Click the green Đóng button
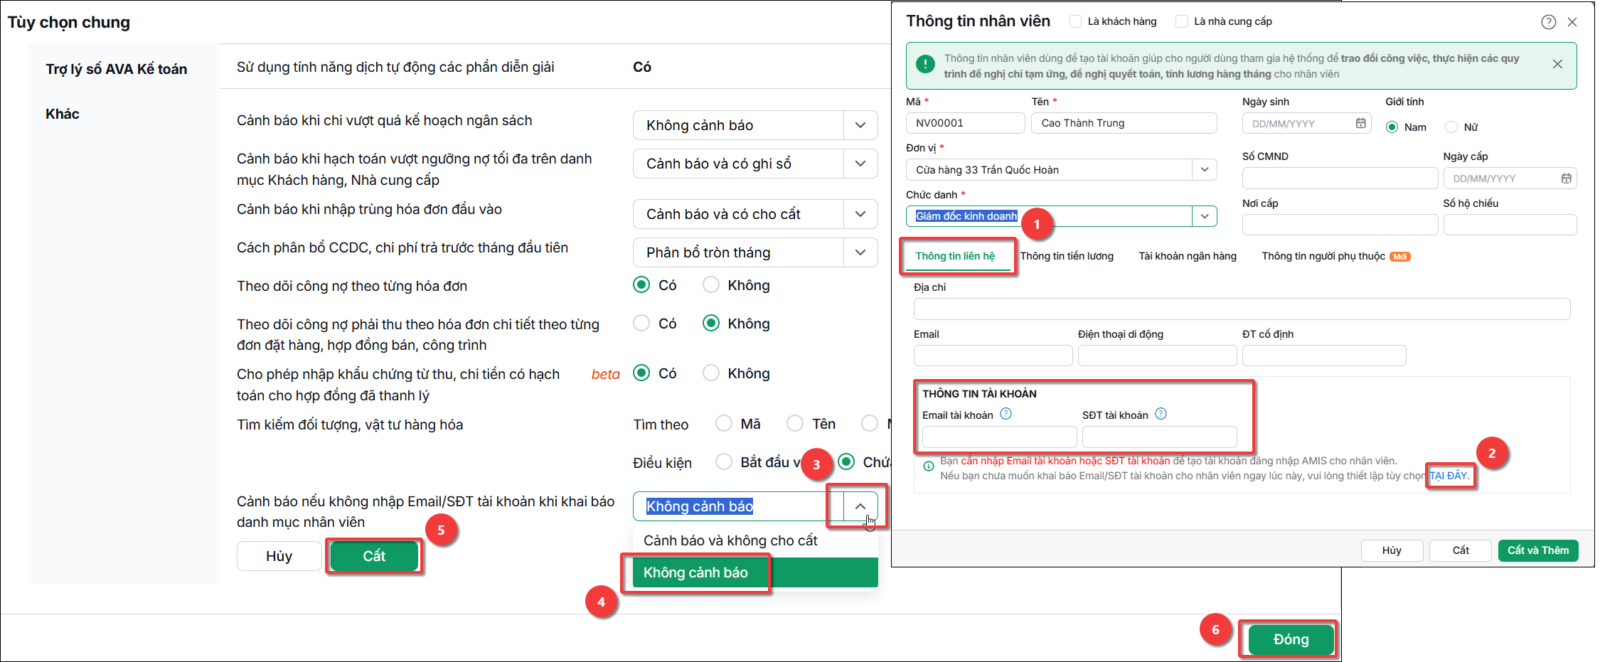Viewport: 1600px width, 662px height. 1290,639
